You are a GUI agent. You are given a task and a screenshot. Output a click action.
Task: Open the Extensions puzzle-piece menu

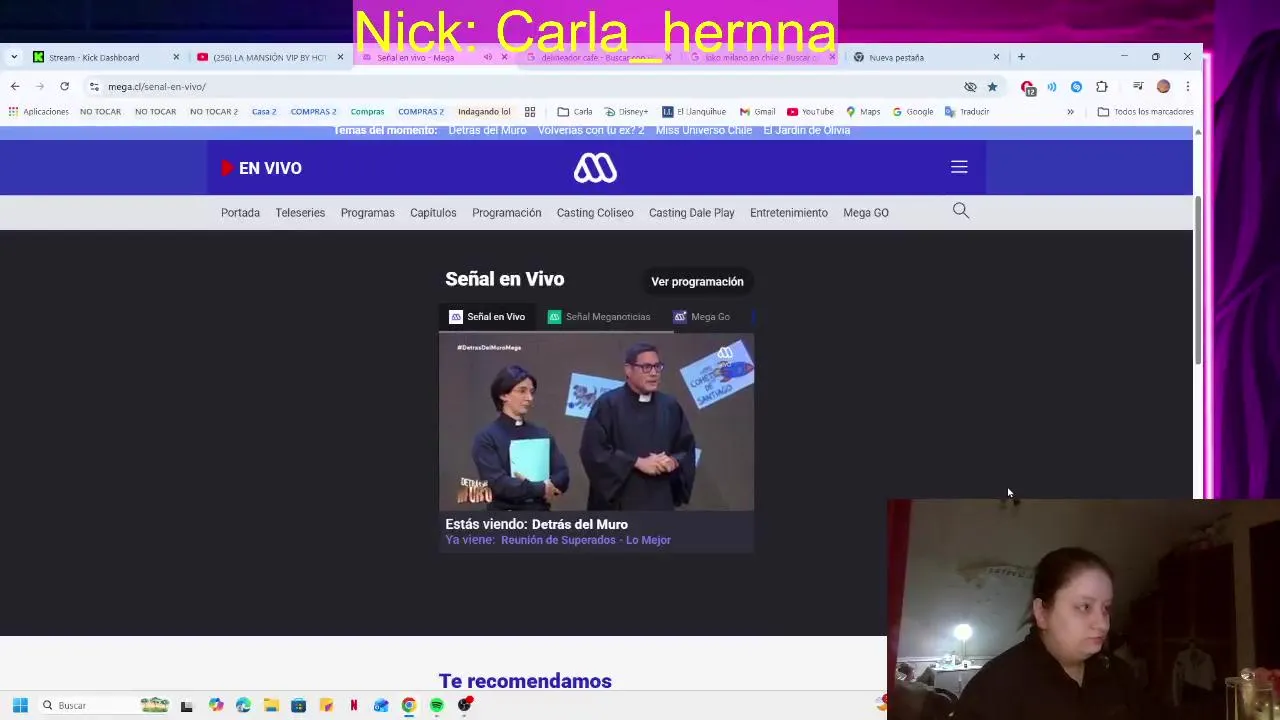pyautogui.click(x=1101, y=86)
